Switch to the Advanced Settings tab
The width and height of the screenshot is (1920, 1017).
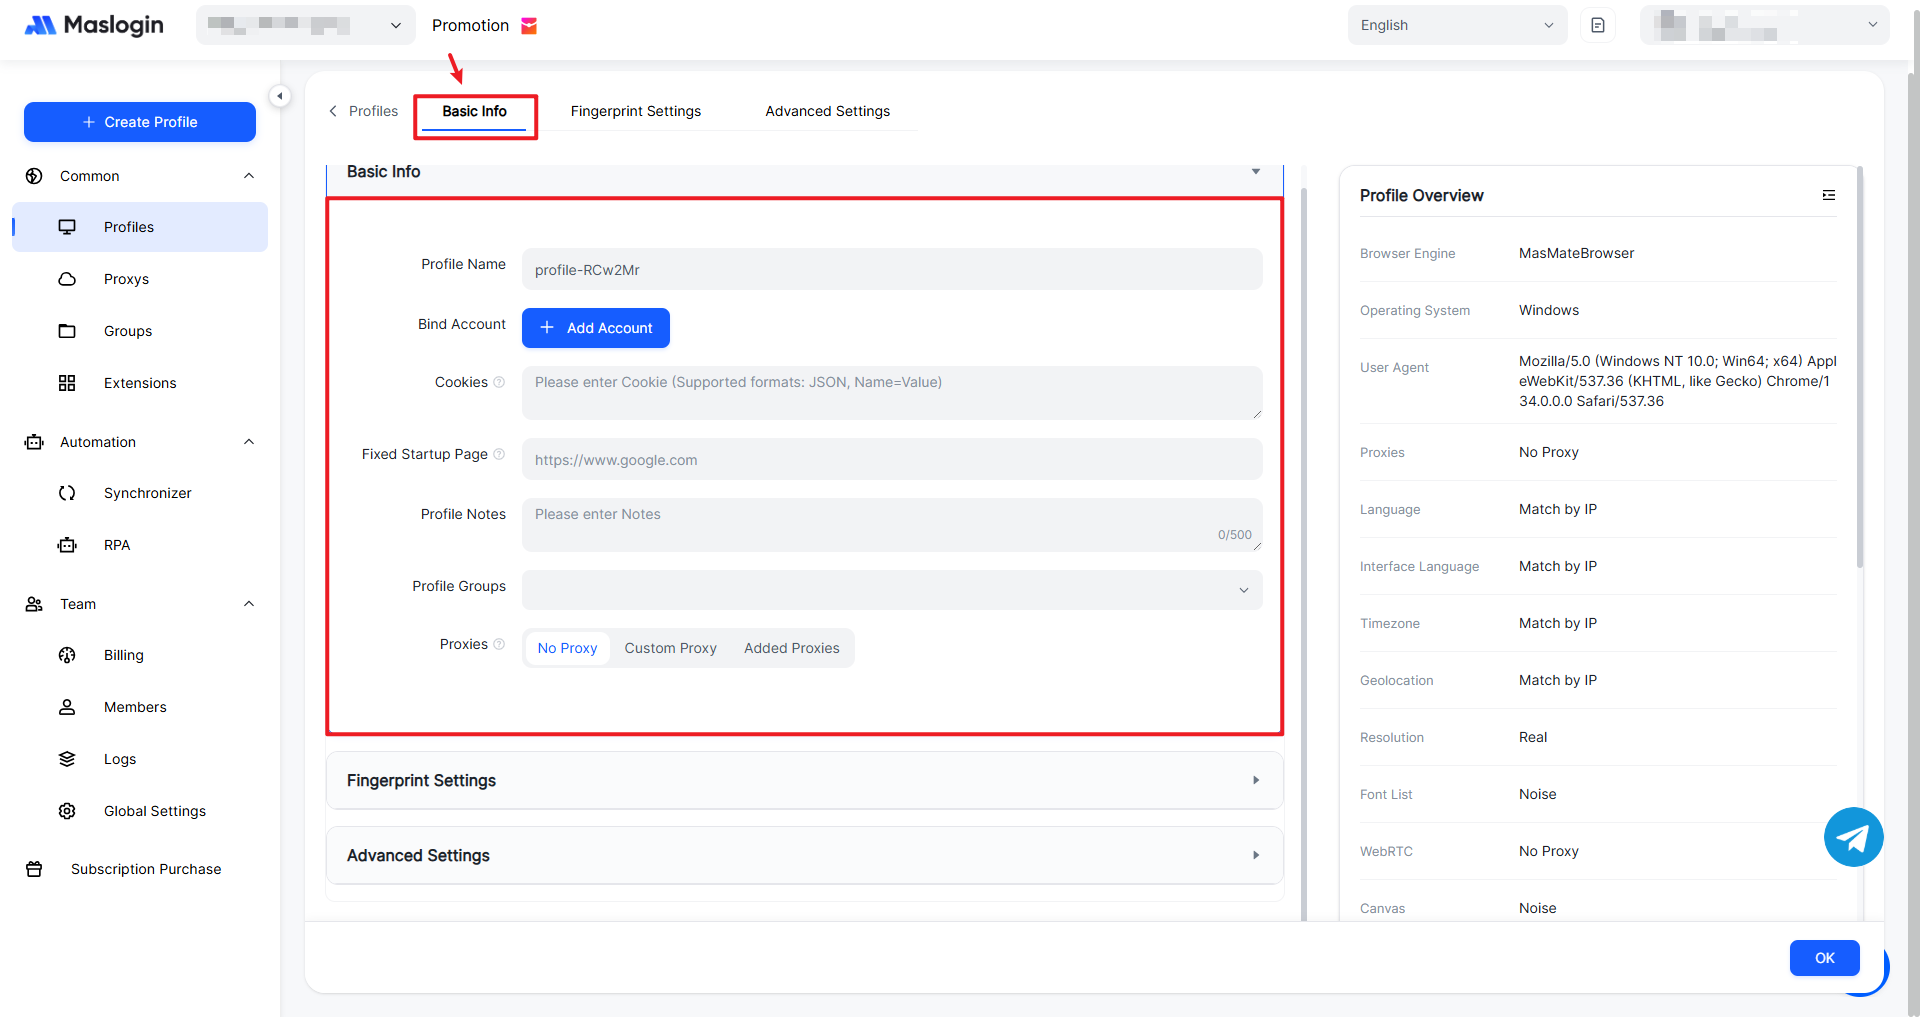827,111
